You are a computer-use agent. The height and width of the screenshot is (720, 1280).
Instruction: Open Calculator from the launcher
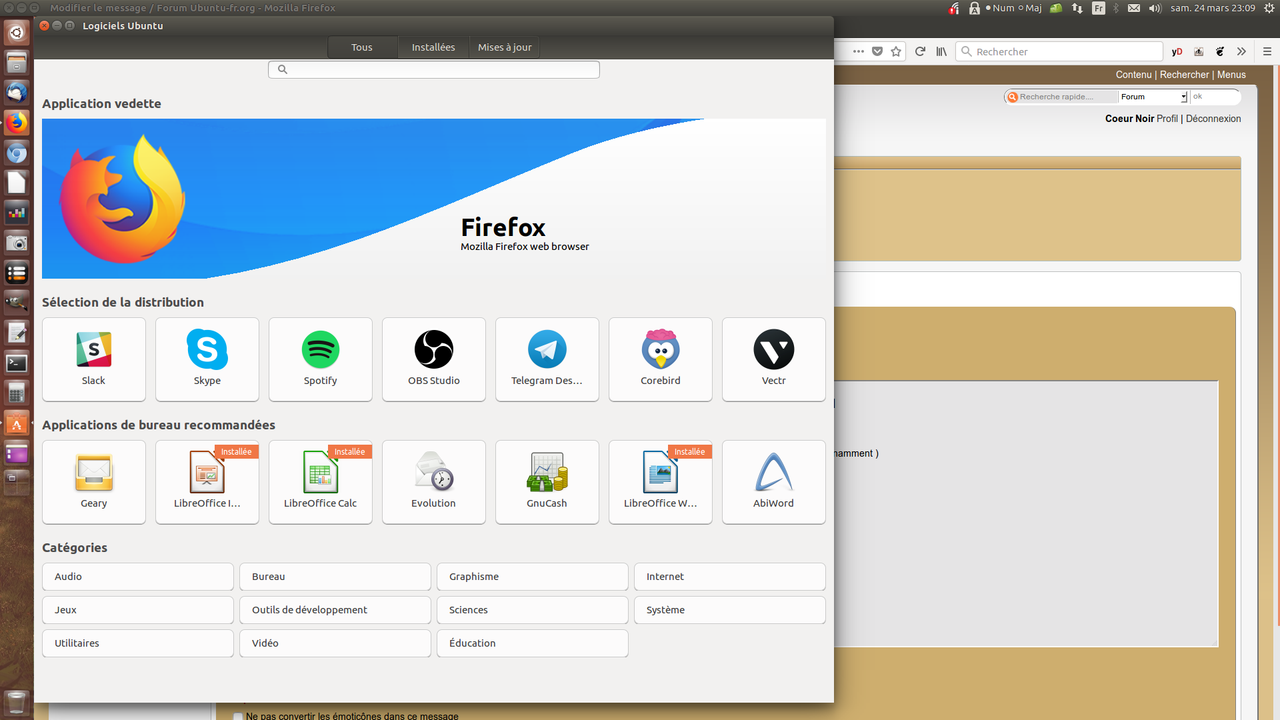[x=16, y=392]
